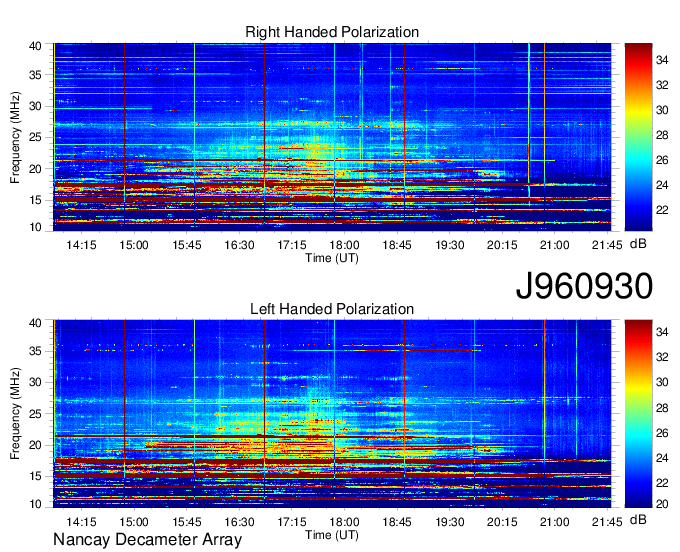Viewport: 680px width, 552px height.
Task: Click the "20" frequency tick of Left Handed plot
Action: [x=35, y=445]
